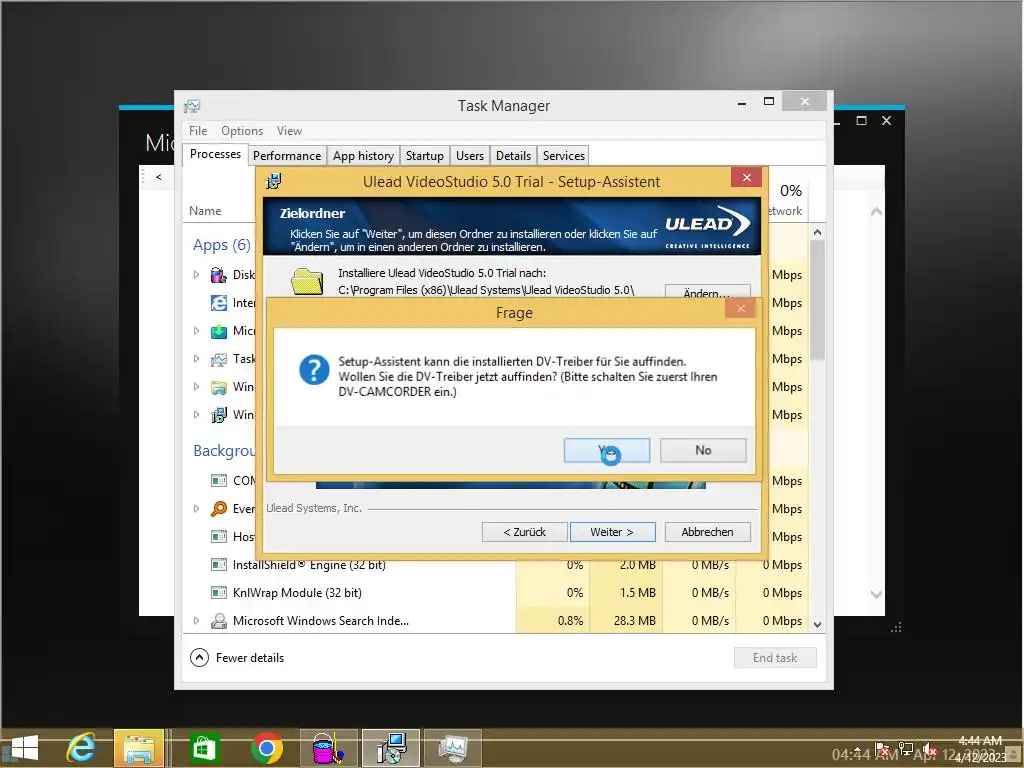
Task: Open the Services tab
Action: click(x=564, y=155)
